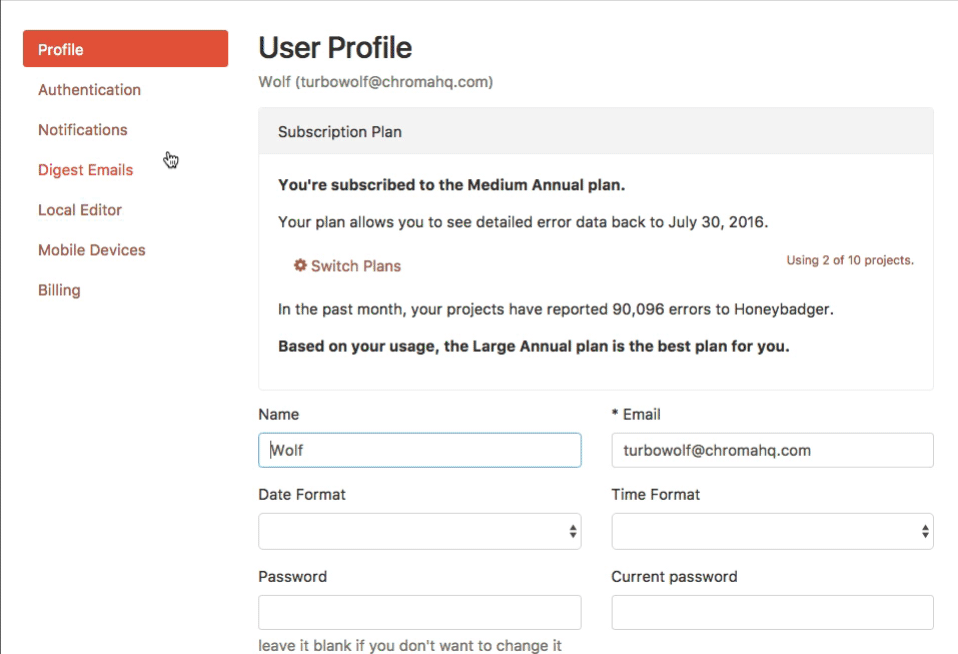958x654 pixels.
Task: Navigate to Digest Emails settings
Action: point(85,170)
